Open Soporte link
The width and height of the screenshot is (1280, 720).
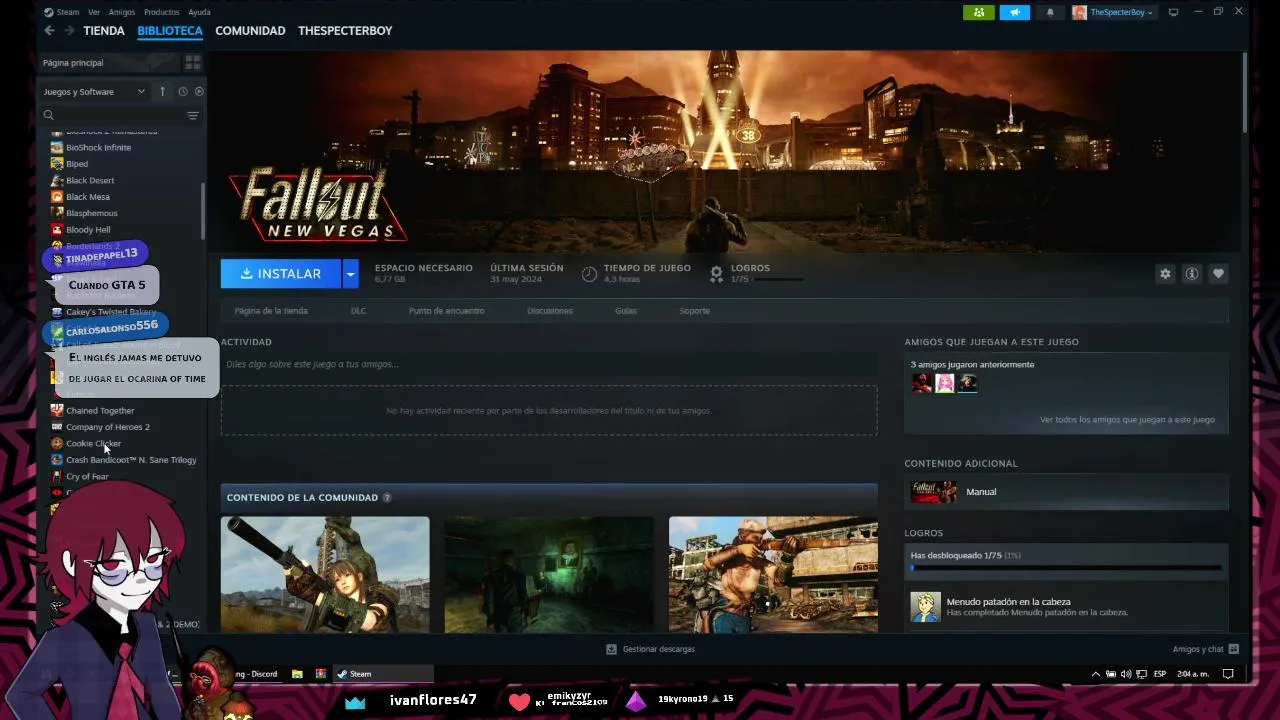(x=694, y=311)
